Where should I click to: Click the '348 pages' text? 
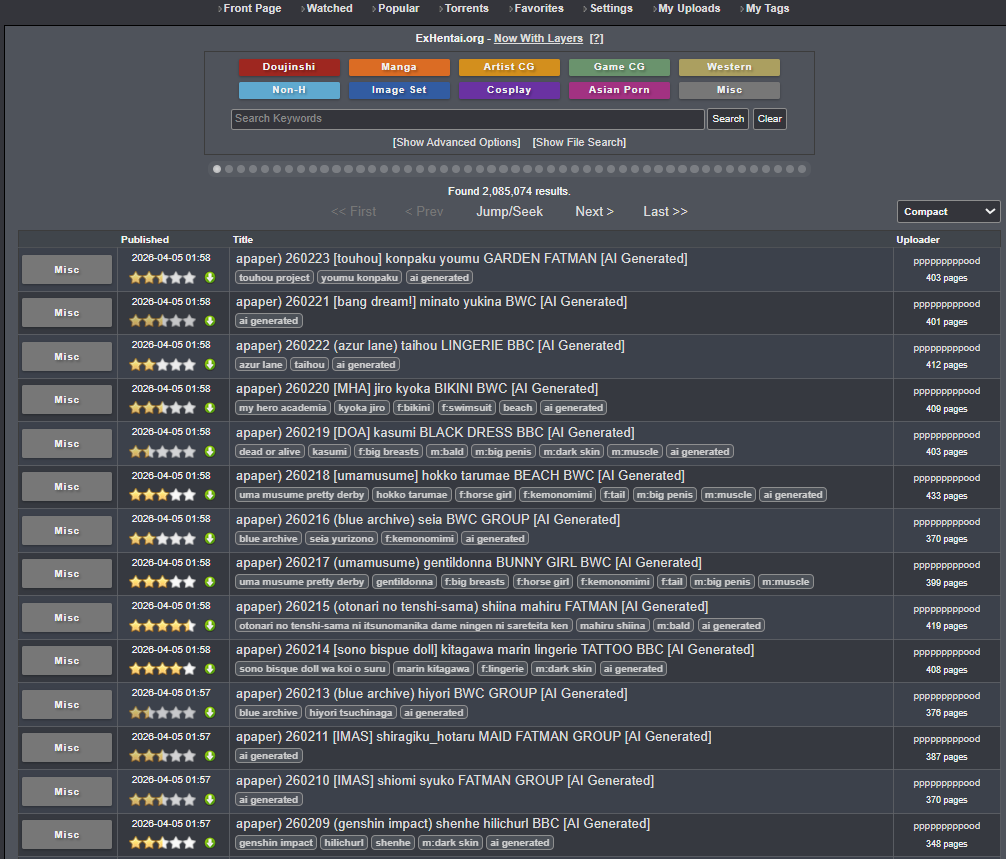click(x=946, y=844)
